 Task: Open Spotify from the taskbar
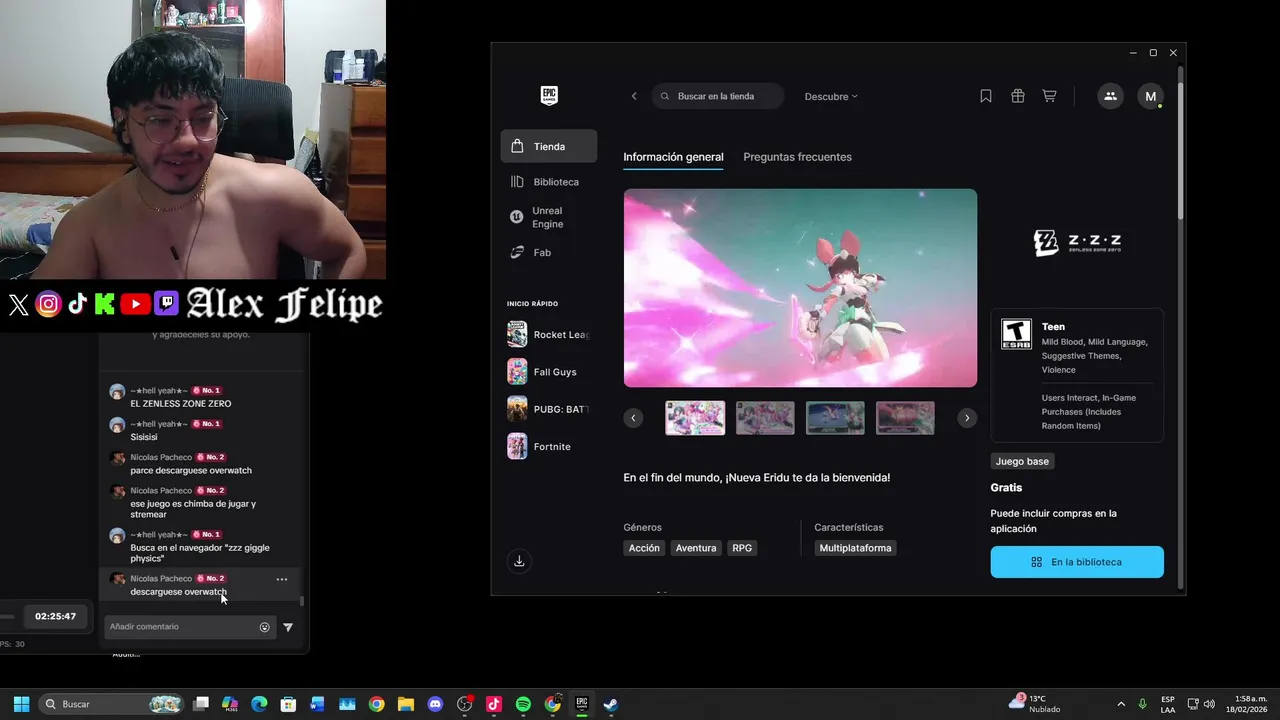click(x=523, y=704)
